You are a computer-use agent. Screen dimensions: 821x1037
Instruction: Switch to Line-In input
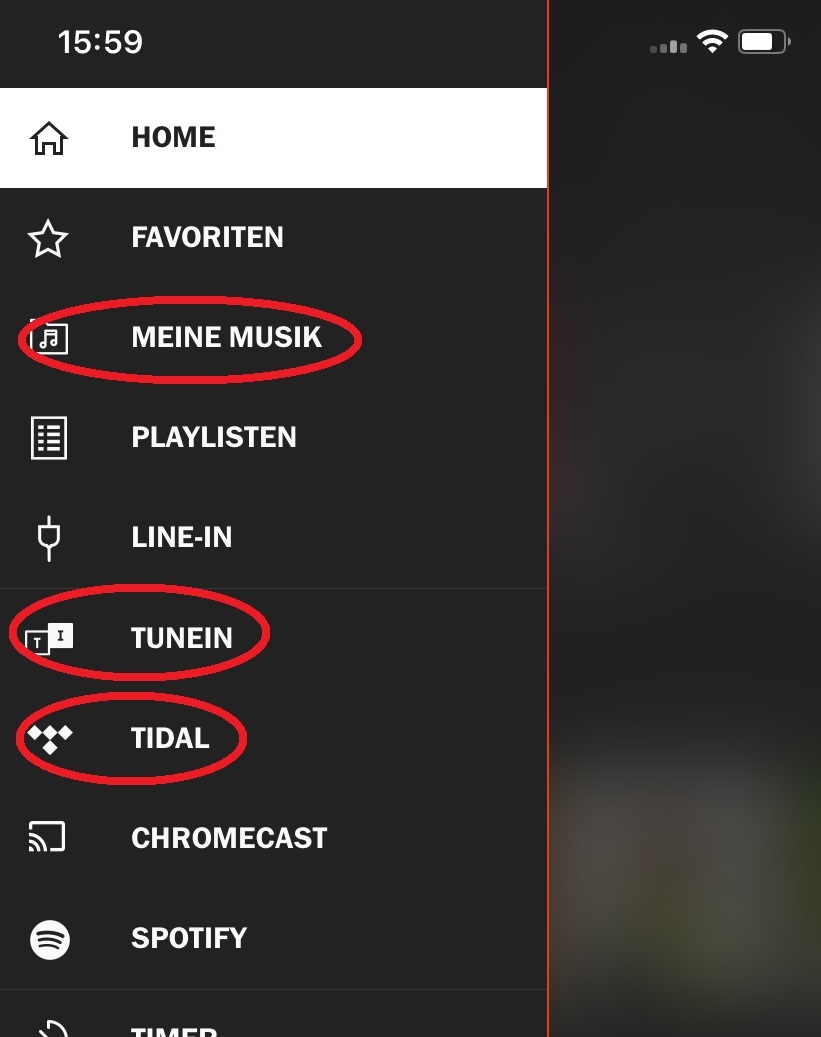181,537
